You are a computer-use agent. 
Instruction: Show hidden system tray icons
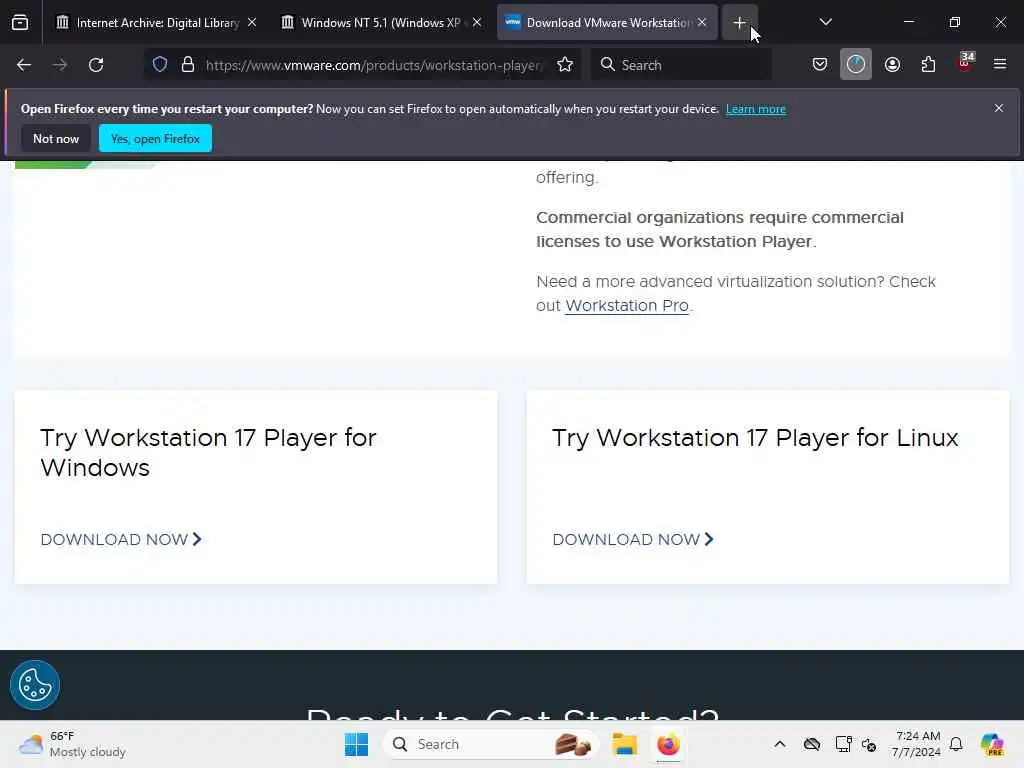coord(780,744)
